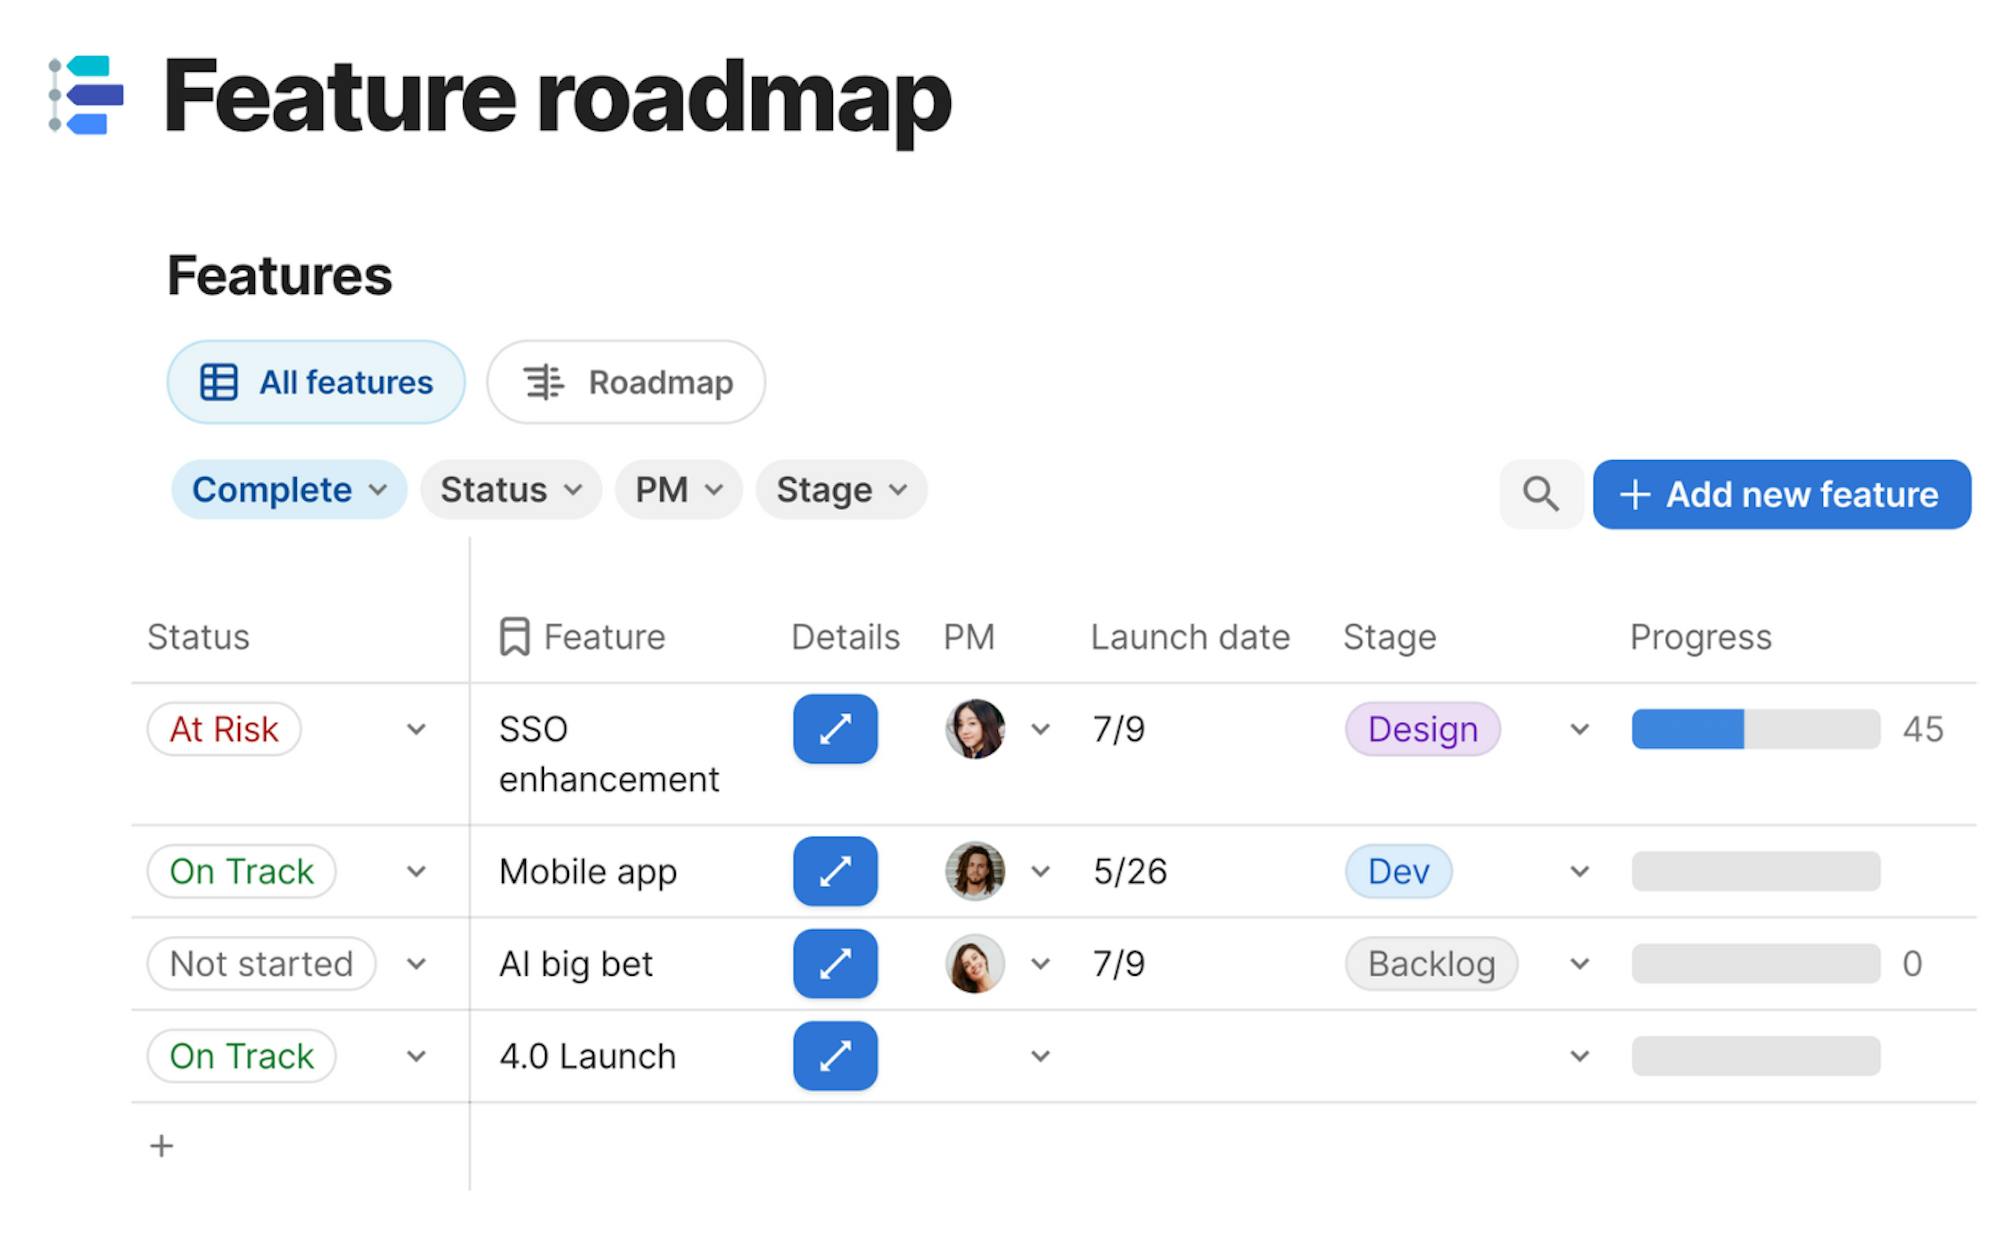Screen dimensions: 2000x1250
Task: Open AI big bet details
Action: click(835, 964)
